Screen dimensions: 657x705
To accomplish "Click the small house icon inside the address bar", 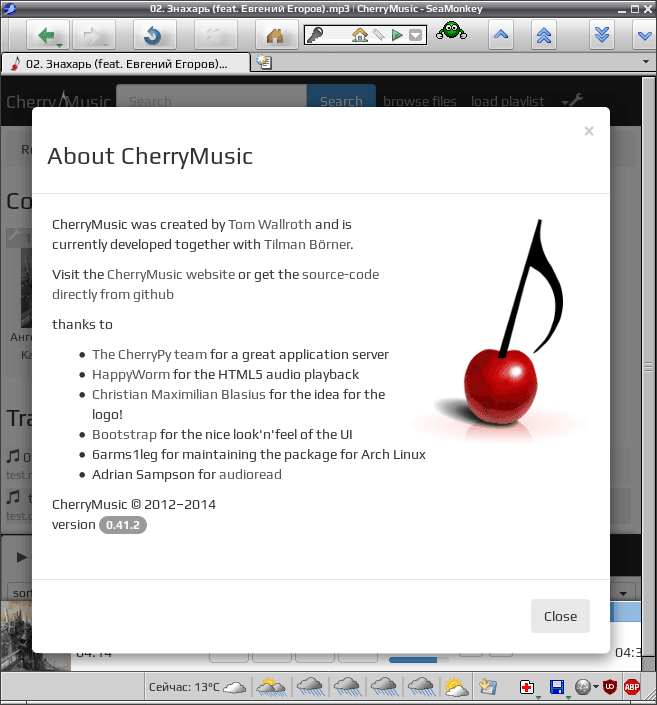I will [x=360, y=35].
